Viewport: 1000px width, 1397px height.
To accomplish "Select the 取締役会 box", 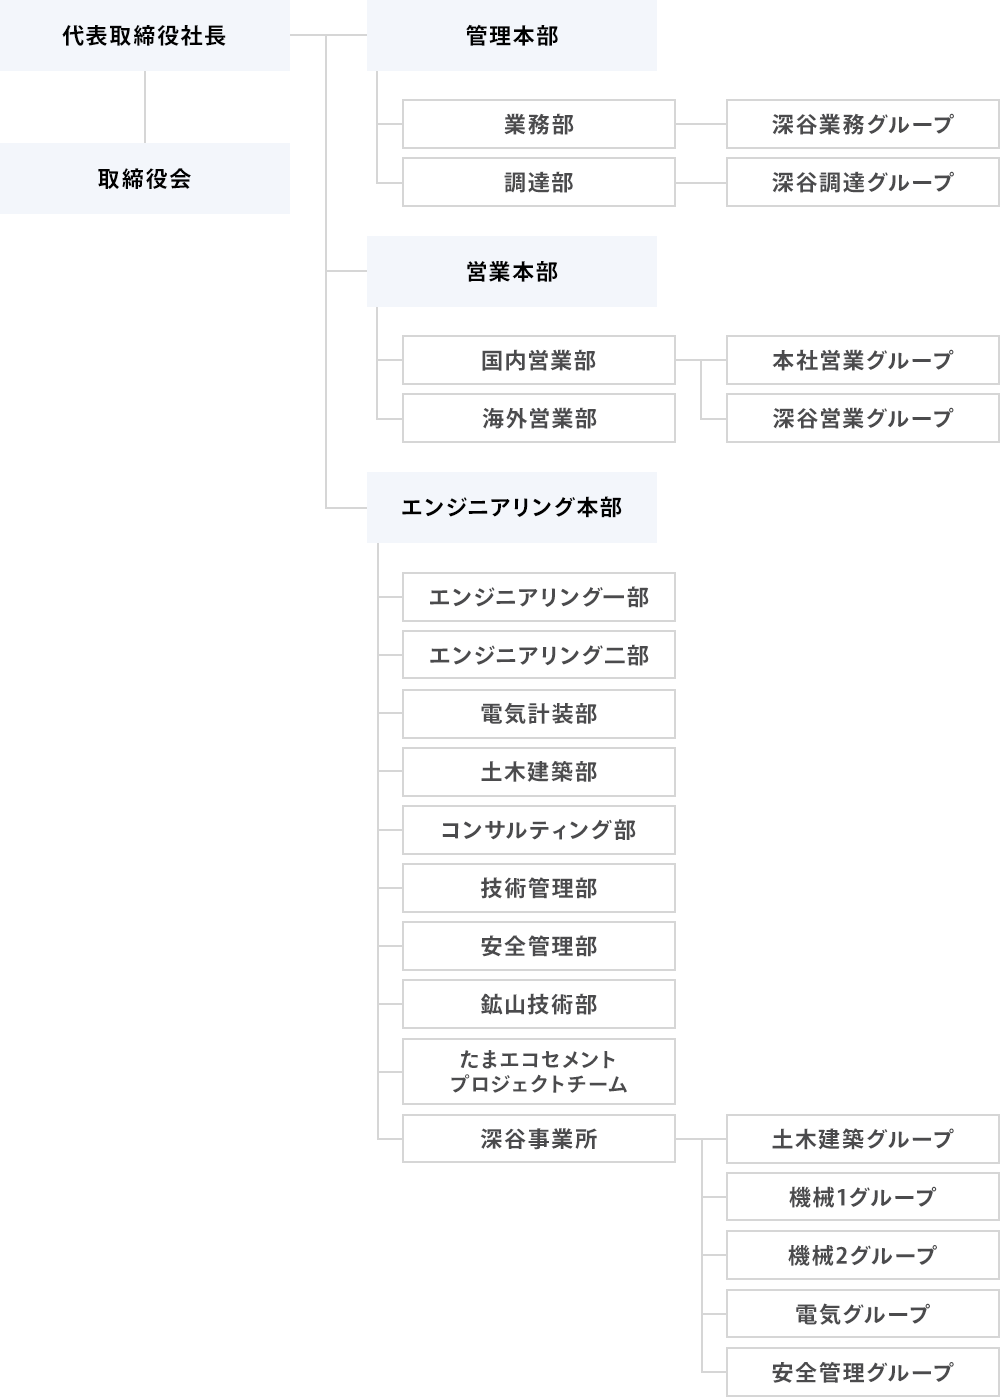I will [x=144, y=179].
